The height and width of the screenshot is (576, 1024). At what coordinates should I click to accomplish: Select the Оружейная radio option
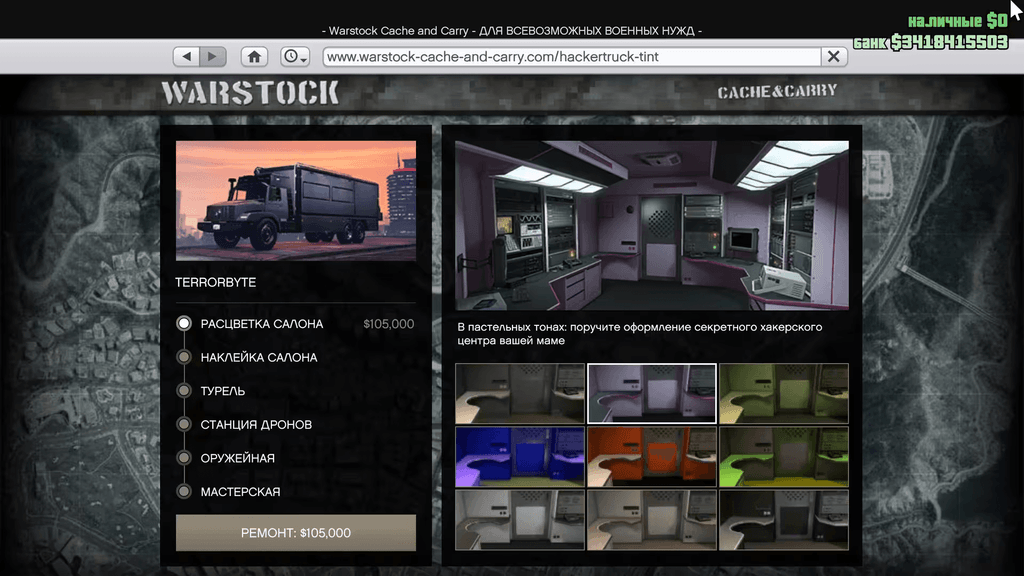(x=184, y=457)
